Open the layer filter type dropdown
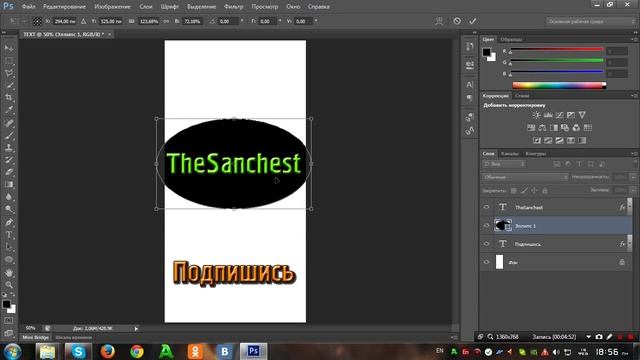The image size is (640, 360). [504, 164]
